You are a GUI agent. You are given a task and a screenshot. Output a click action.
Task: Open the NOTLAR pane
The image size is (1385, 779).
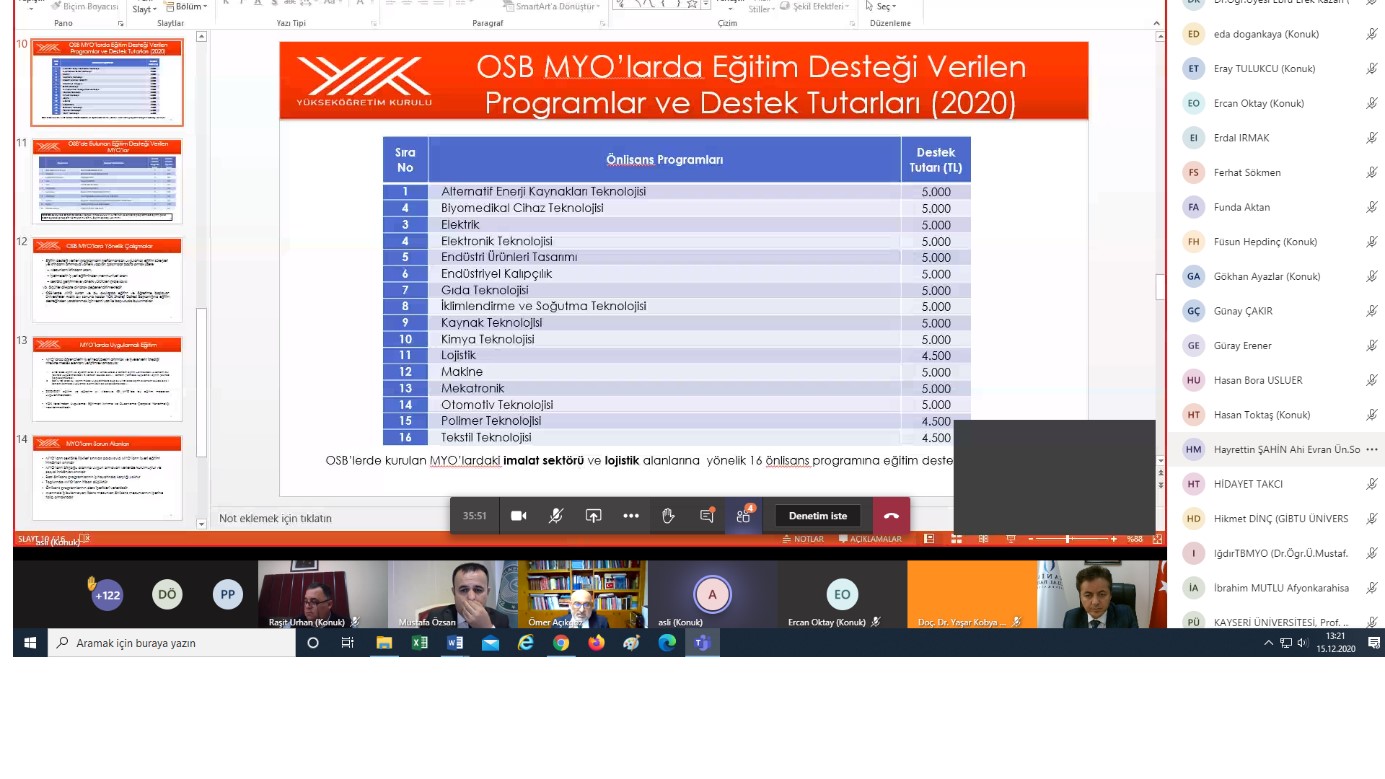click(803, 539)
